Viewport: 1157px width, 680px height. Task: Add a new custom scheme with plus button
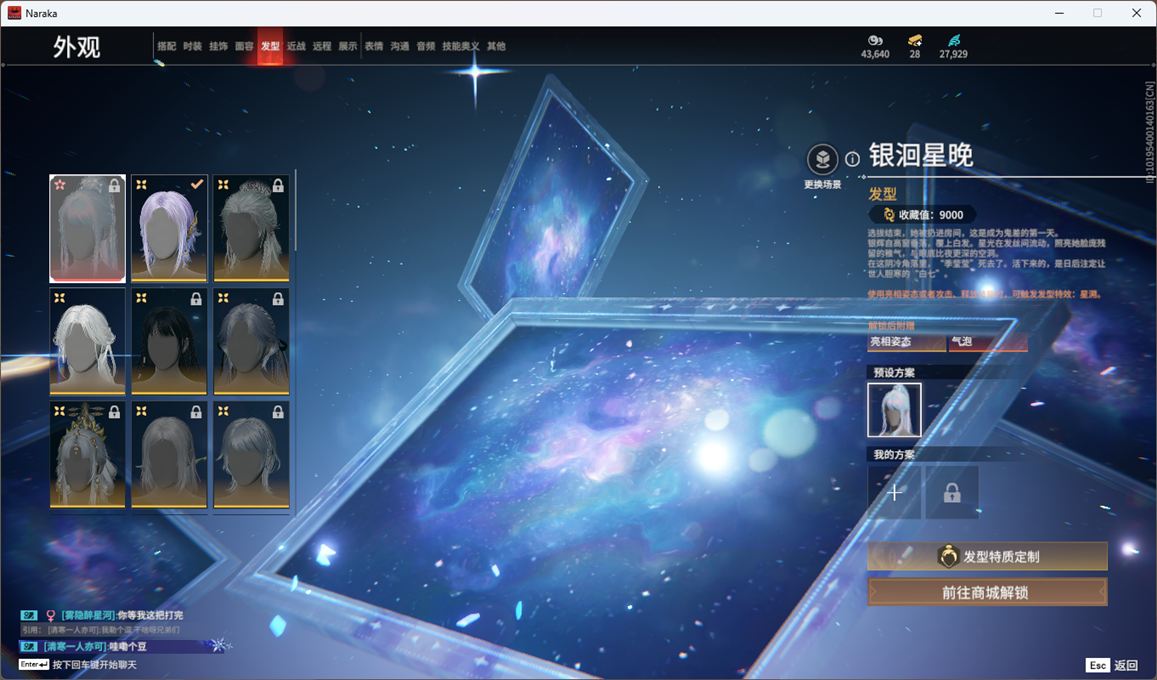click(894, 492)
